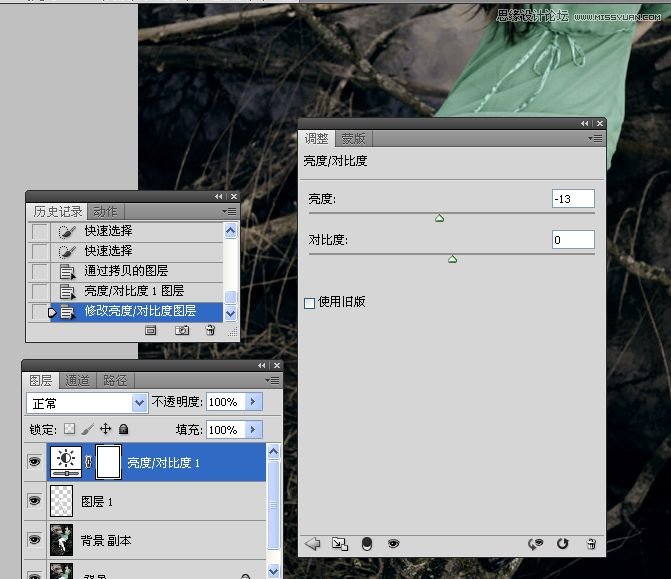Switch to the 蒙版 Masks tab

coord(353,139)
